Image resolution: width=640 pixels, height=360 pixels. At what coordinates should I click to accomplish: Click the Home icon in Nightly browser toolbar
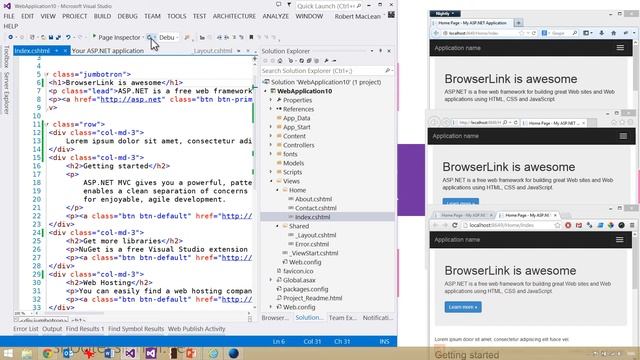613,33
